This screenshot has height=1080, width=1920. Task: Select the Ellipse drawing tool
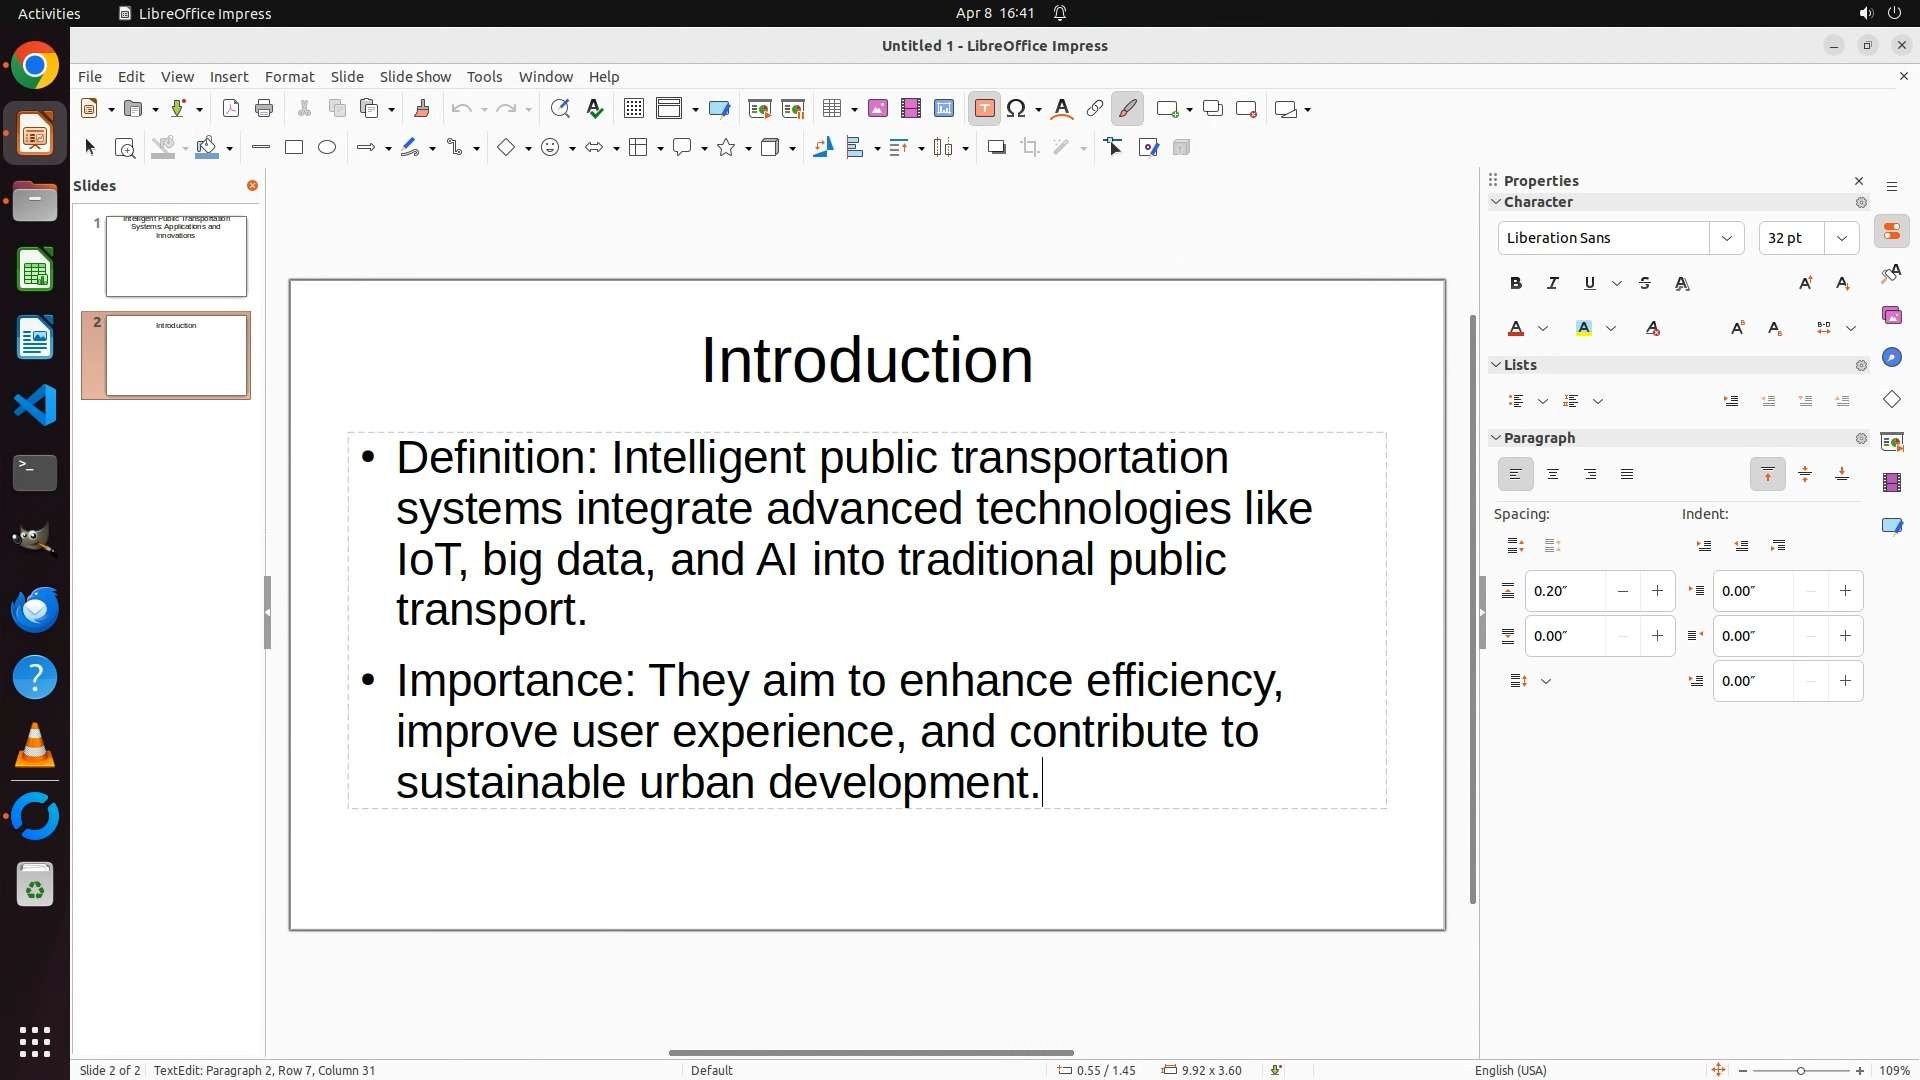click(x=327, y=148)
